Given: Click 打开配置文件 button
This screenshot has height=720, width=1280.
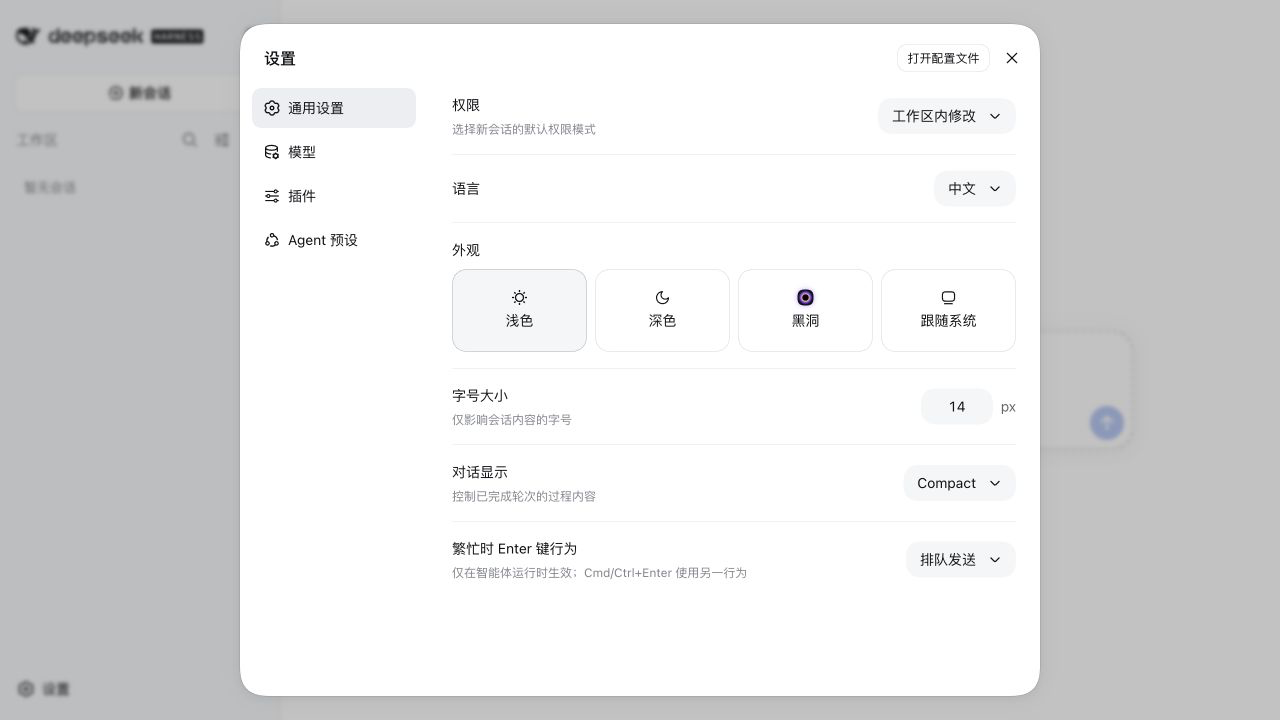Looking at the screenshot, I should click(x=943, y=58).
